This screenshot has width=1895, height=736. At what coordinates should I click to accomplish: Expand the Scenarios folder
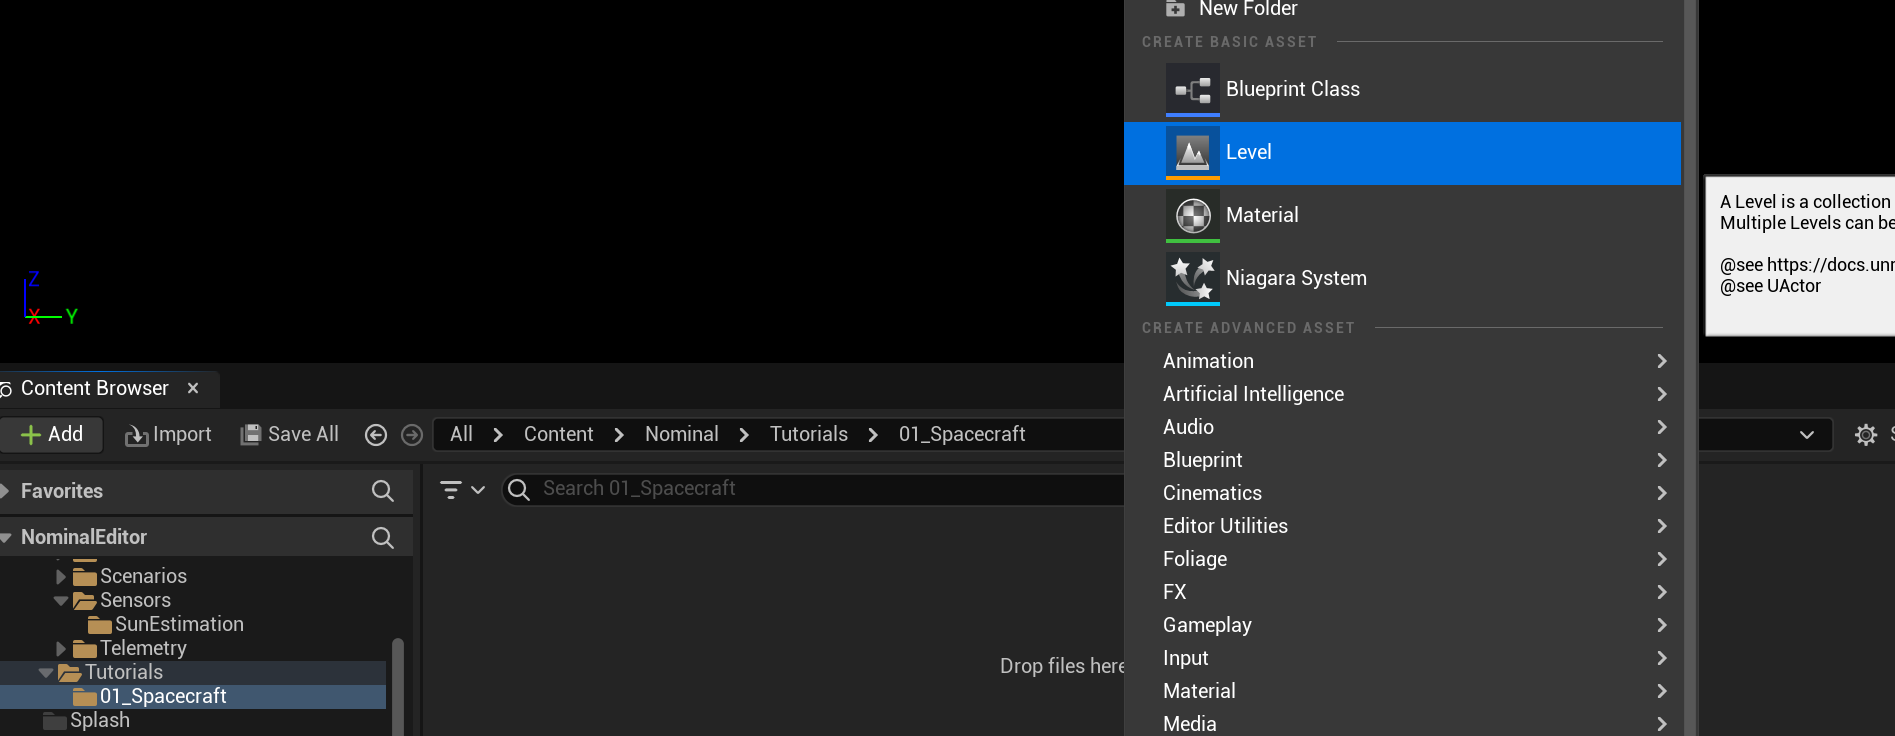[x=61, y=577]
